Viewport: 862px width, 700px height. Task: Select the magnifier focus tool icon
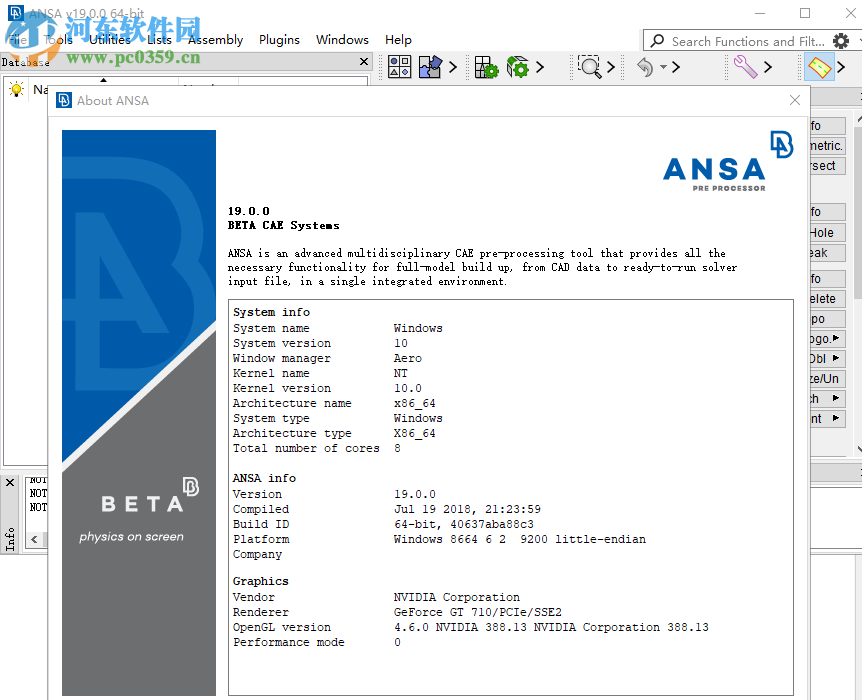click(x=590, y=66)
